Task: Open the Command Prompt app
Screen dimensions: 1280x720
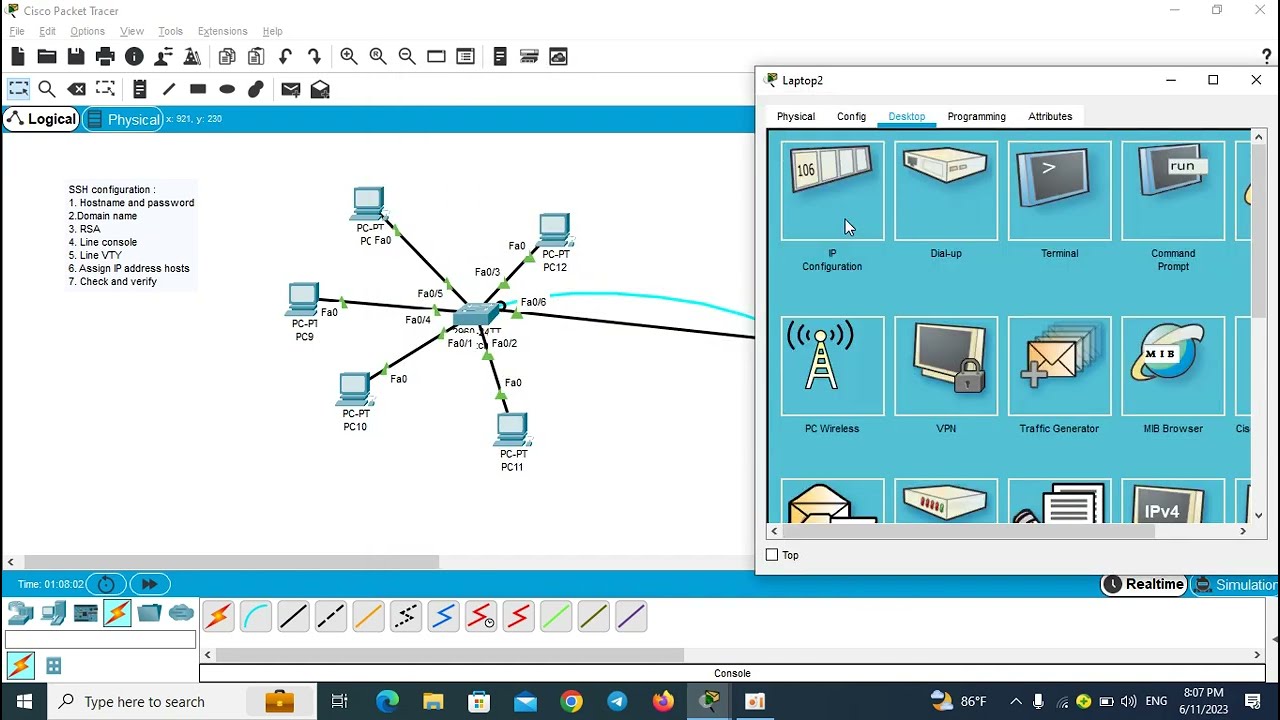Action: click(1173, 191)
